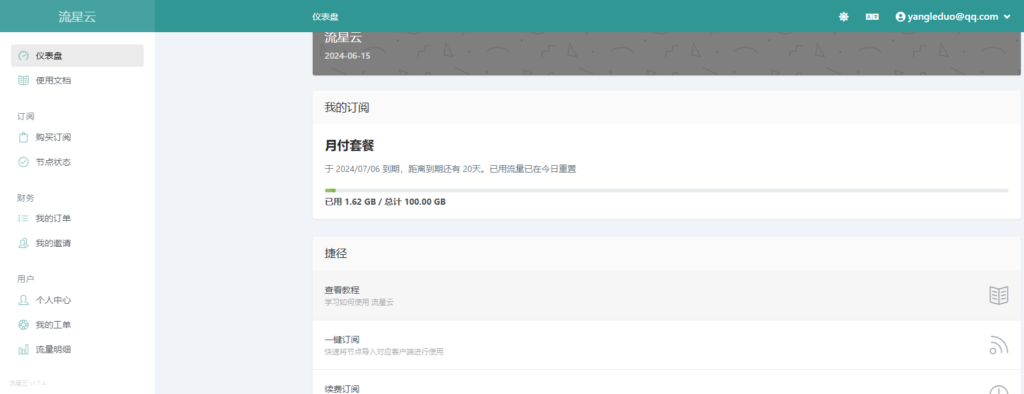Click the person icon beside 个人中心
The height and width of the screenshot is (394, 1024).
click(24, 300)
